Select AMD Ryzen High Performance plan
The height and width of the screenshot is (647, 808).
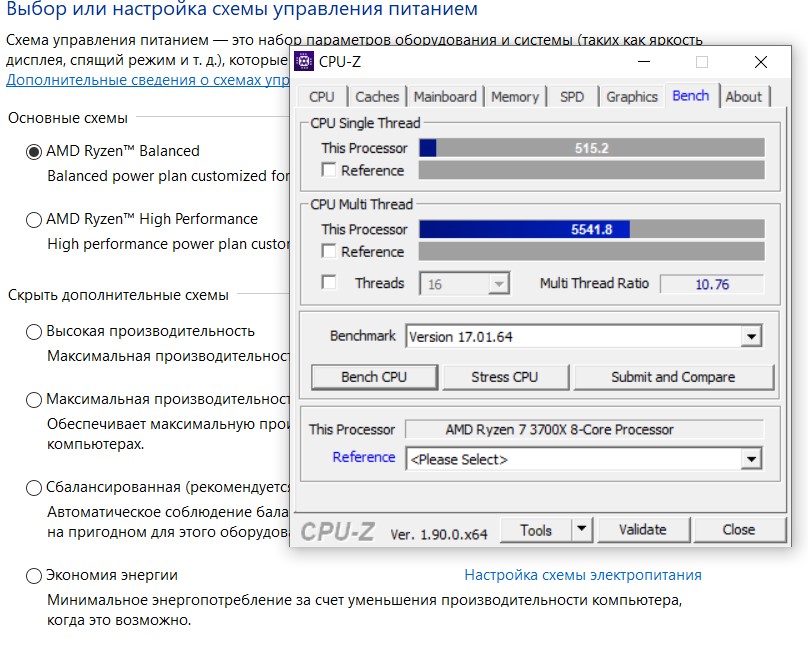pos(34,220)
